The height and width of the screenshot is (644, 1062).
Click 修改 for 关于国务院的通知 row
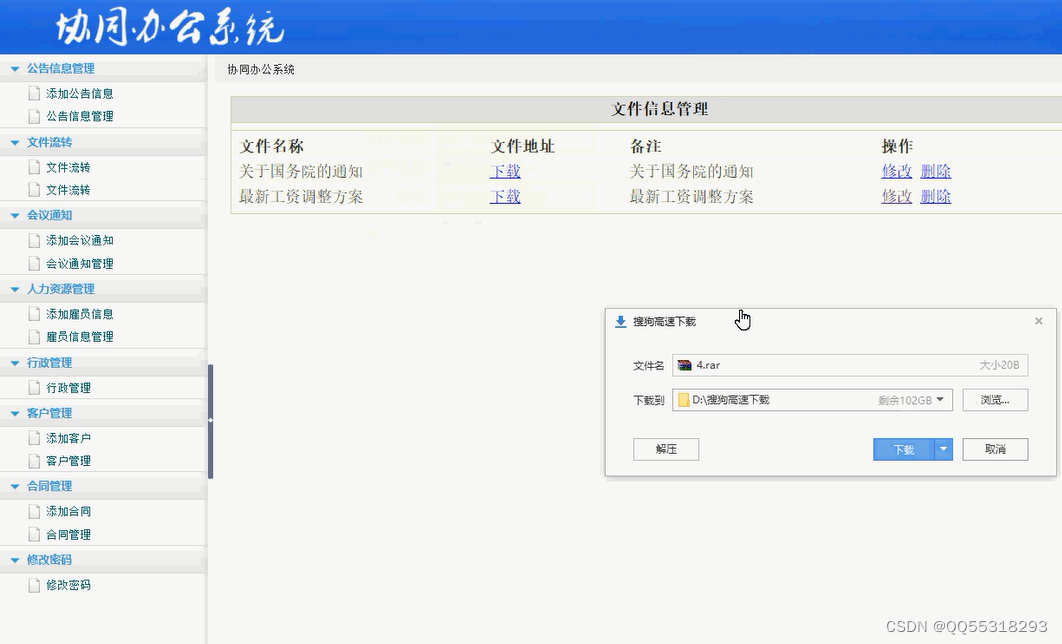click(897, 171)
